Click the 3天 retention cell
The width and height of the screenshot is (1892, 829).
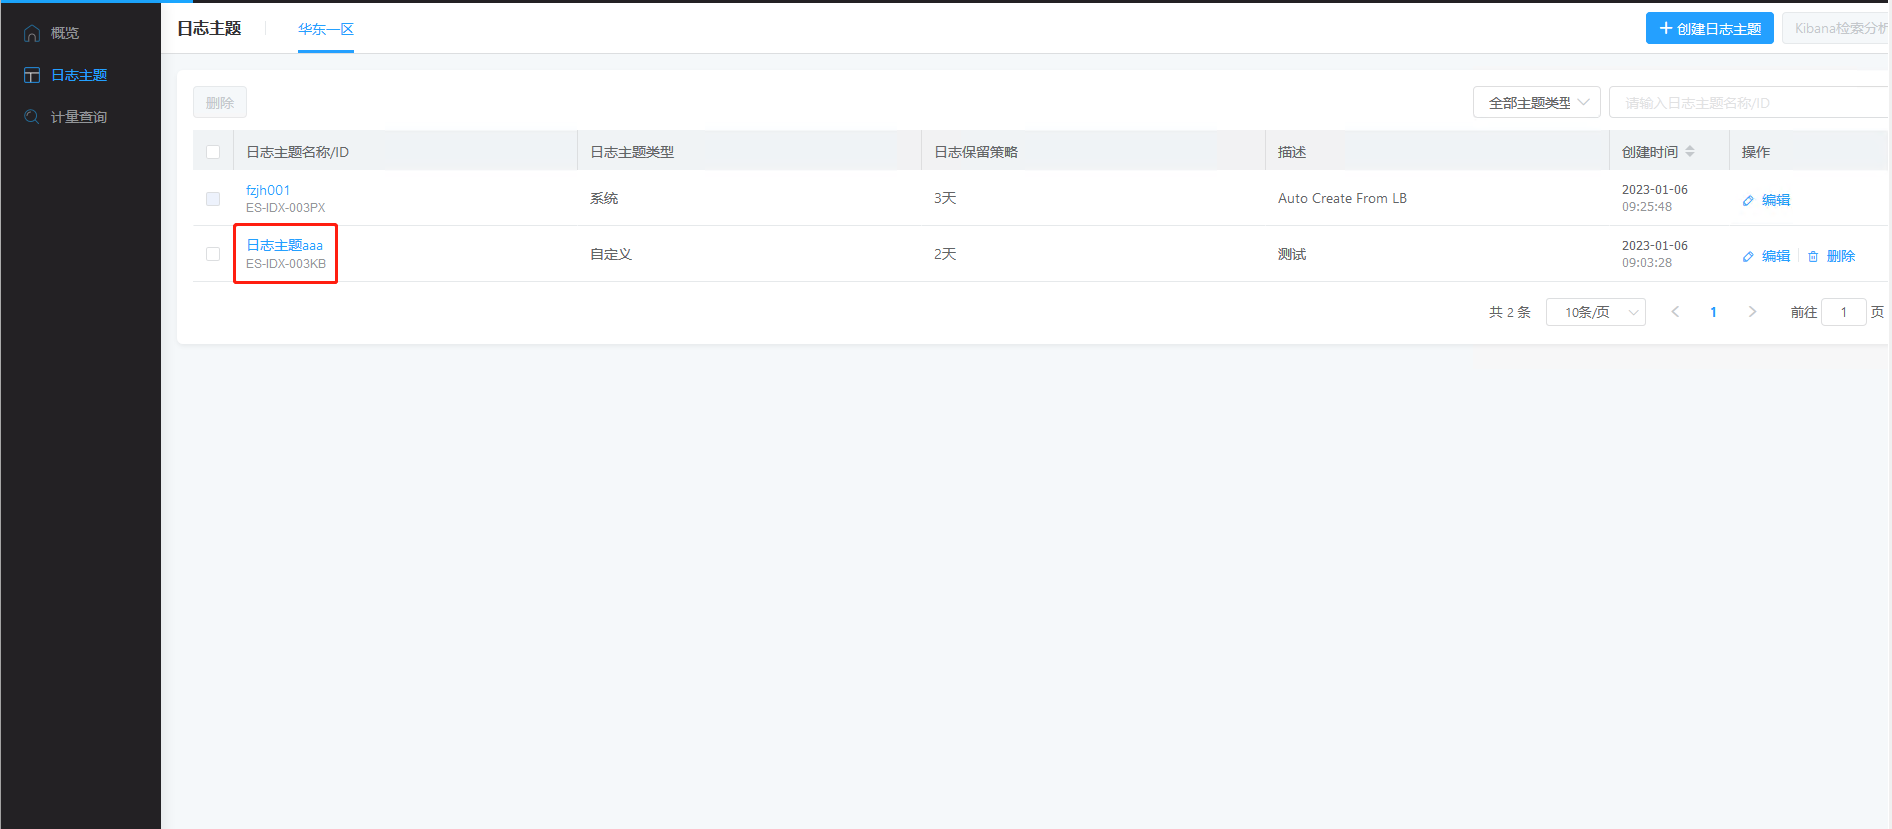pos(945,198)
